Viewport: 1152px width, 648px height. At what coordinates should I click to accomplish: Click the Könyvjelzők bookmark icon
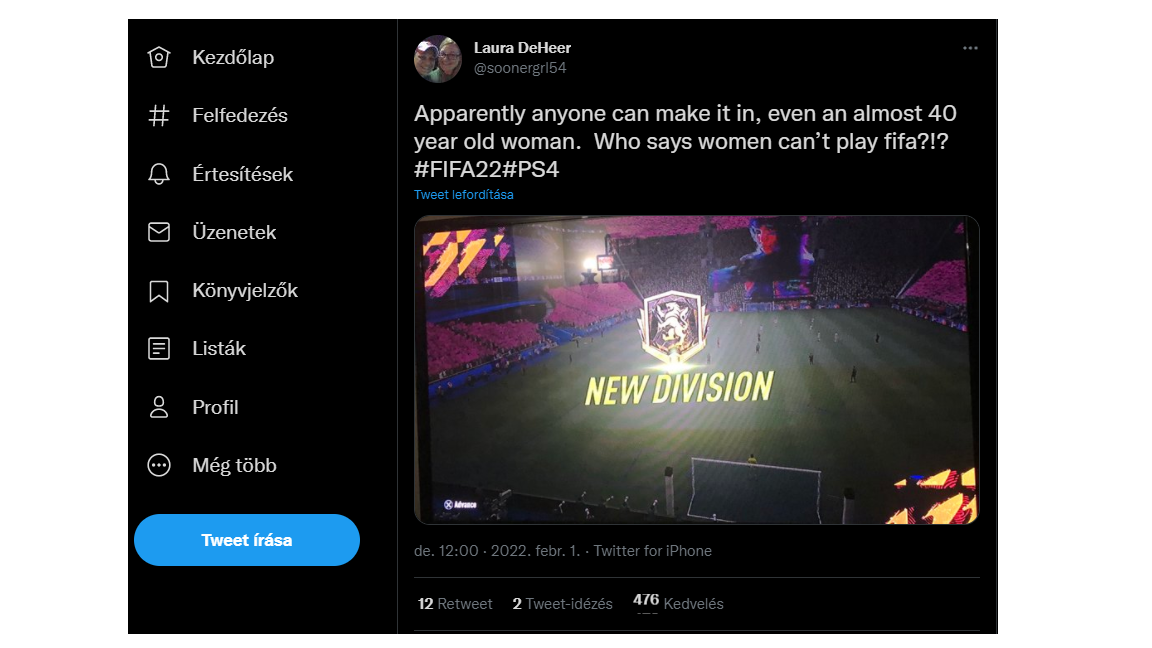(x=158, y=291)
